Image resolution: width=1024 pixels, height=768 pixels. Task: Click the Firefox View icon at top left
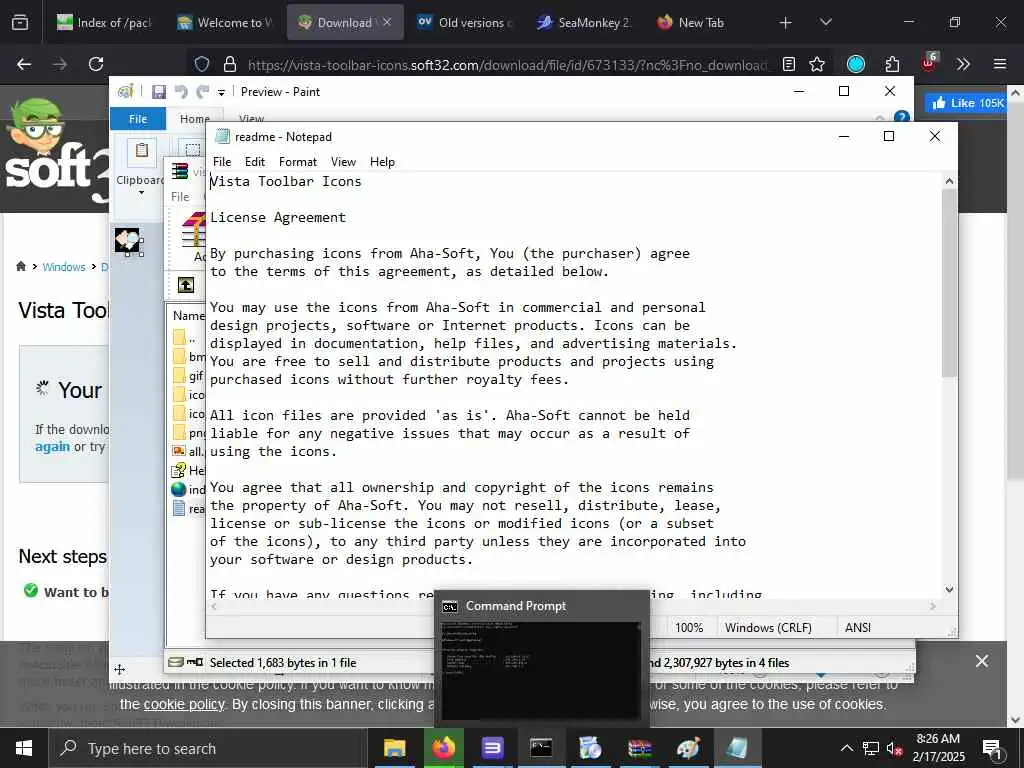pyautogui.click(x=20, y=23)
